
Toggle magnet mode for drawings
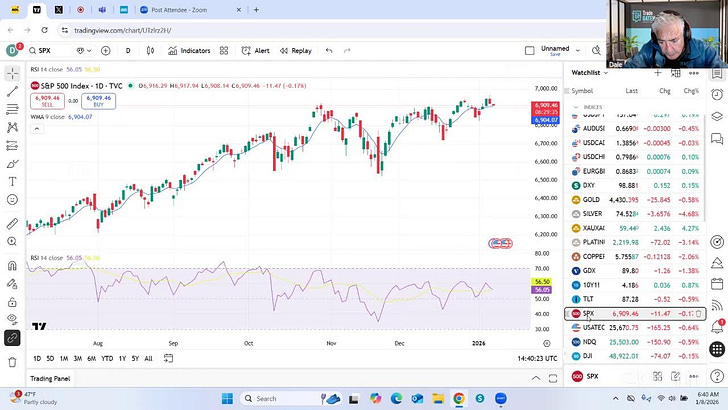pos(13,266)
